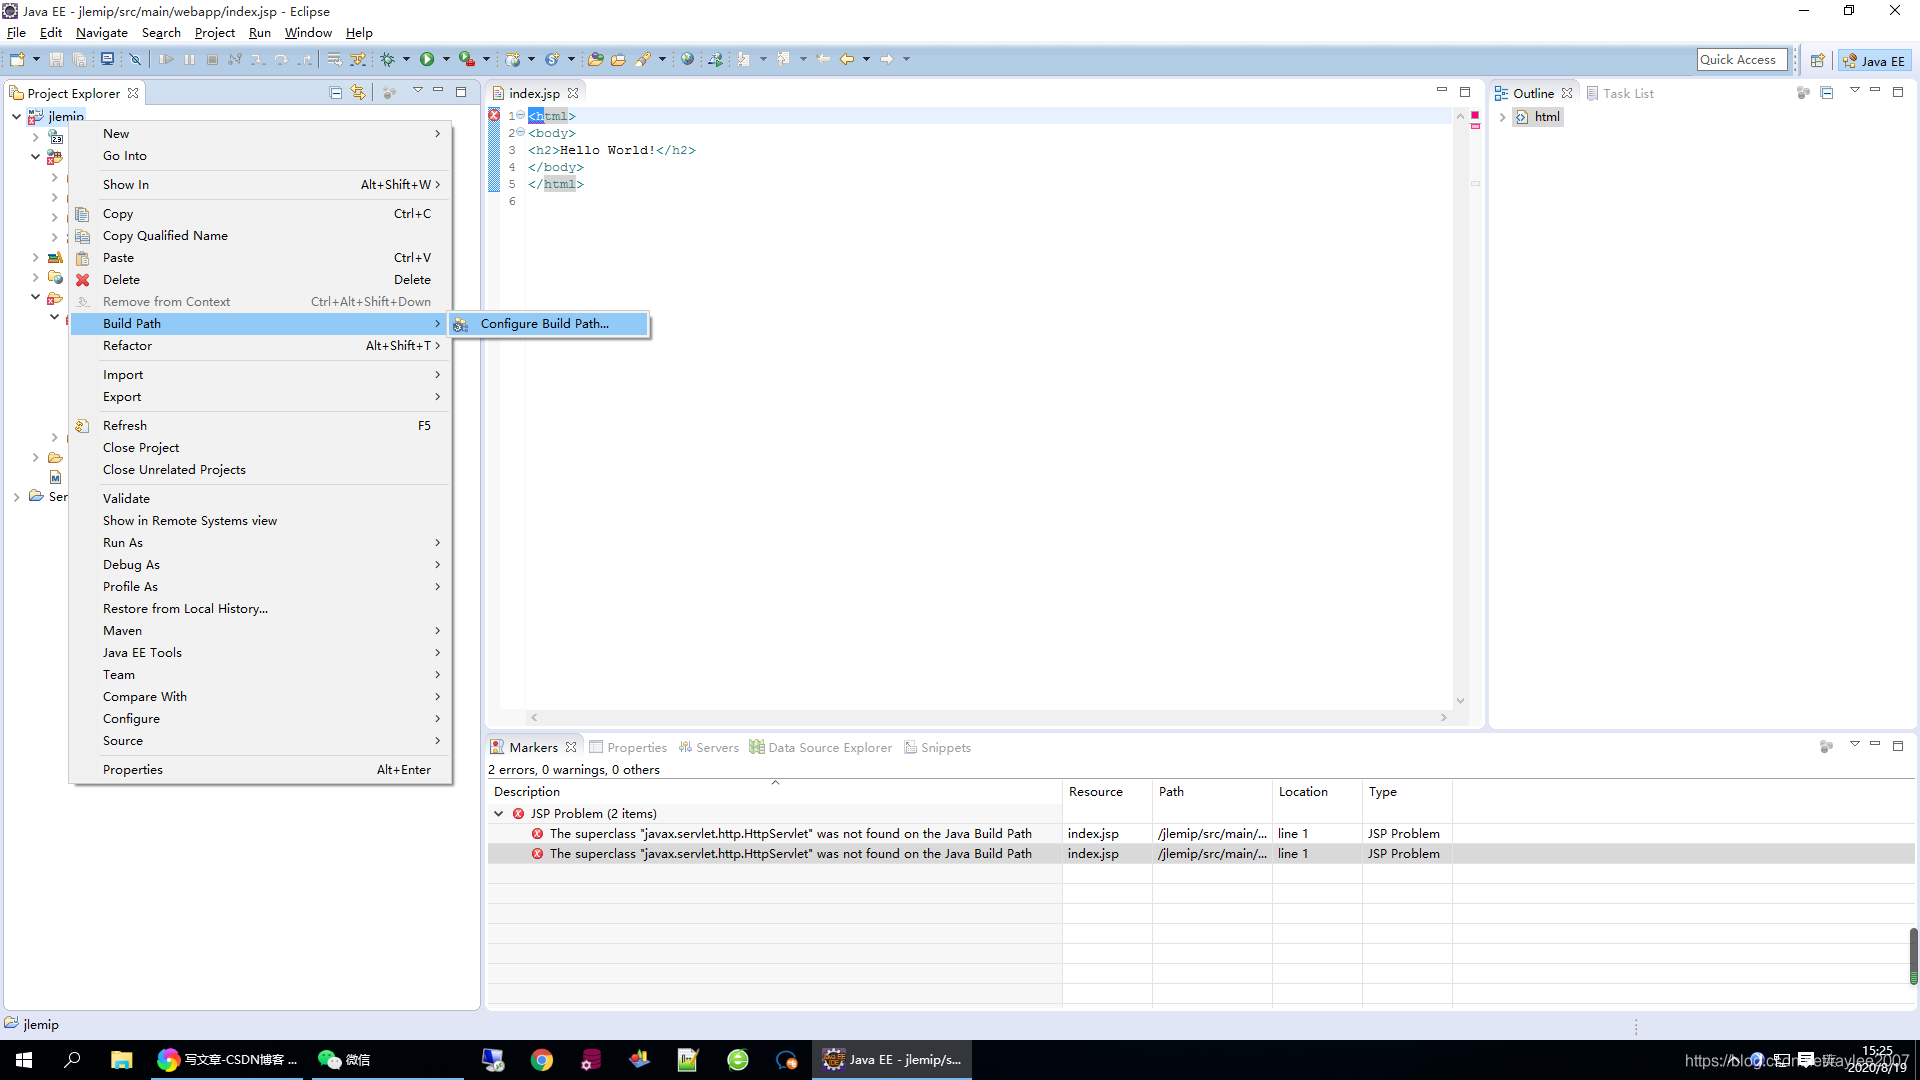Open the web browser globe icon
The width and height of the screenshot is (1920, 1080).
pos(687,59)
